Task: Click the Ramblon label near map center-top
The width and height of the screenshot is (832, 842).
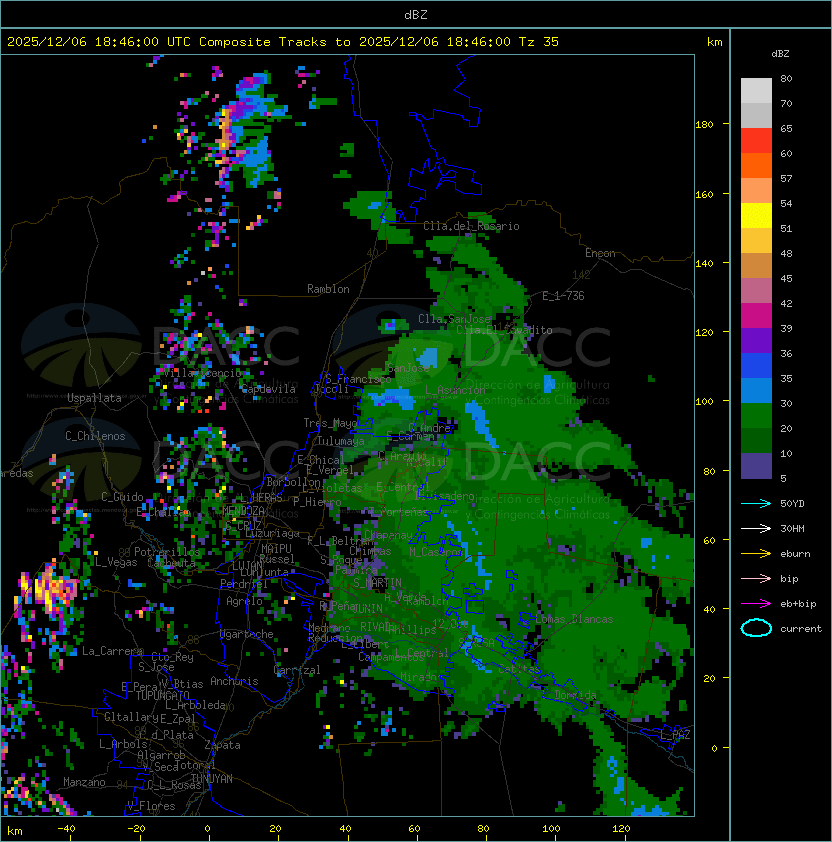Action: [x=328, y=289]
